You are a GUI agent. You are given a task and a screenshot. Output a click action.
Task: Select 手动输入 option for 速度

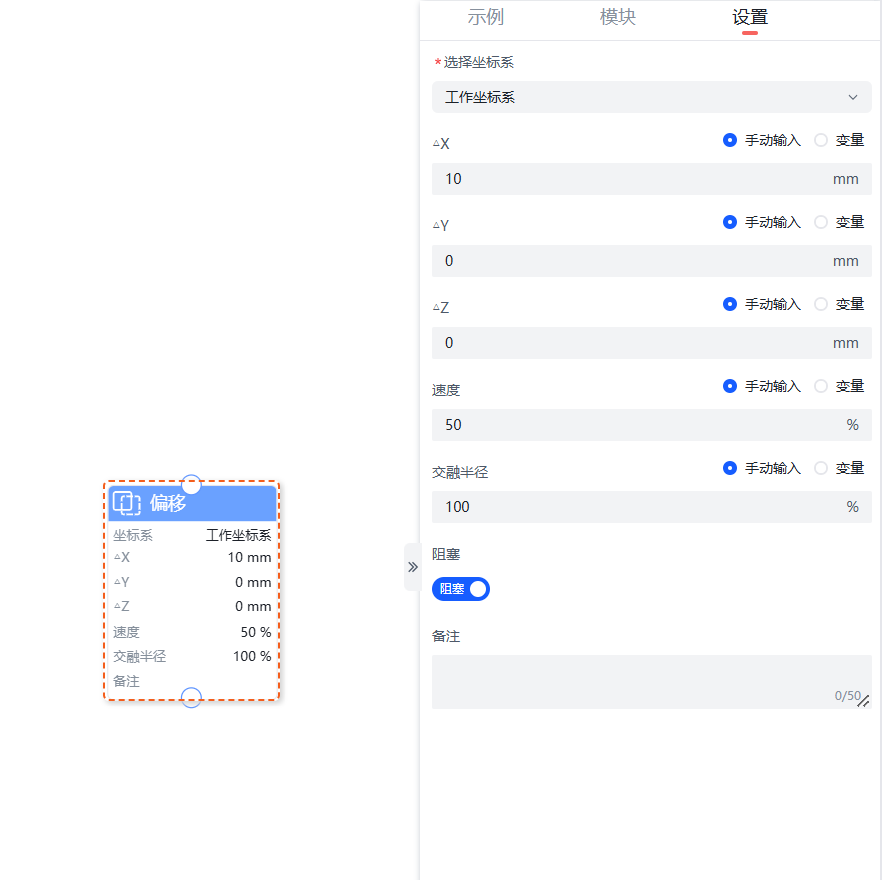click(x=730, y=386)
